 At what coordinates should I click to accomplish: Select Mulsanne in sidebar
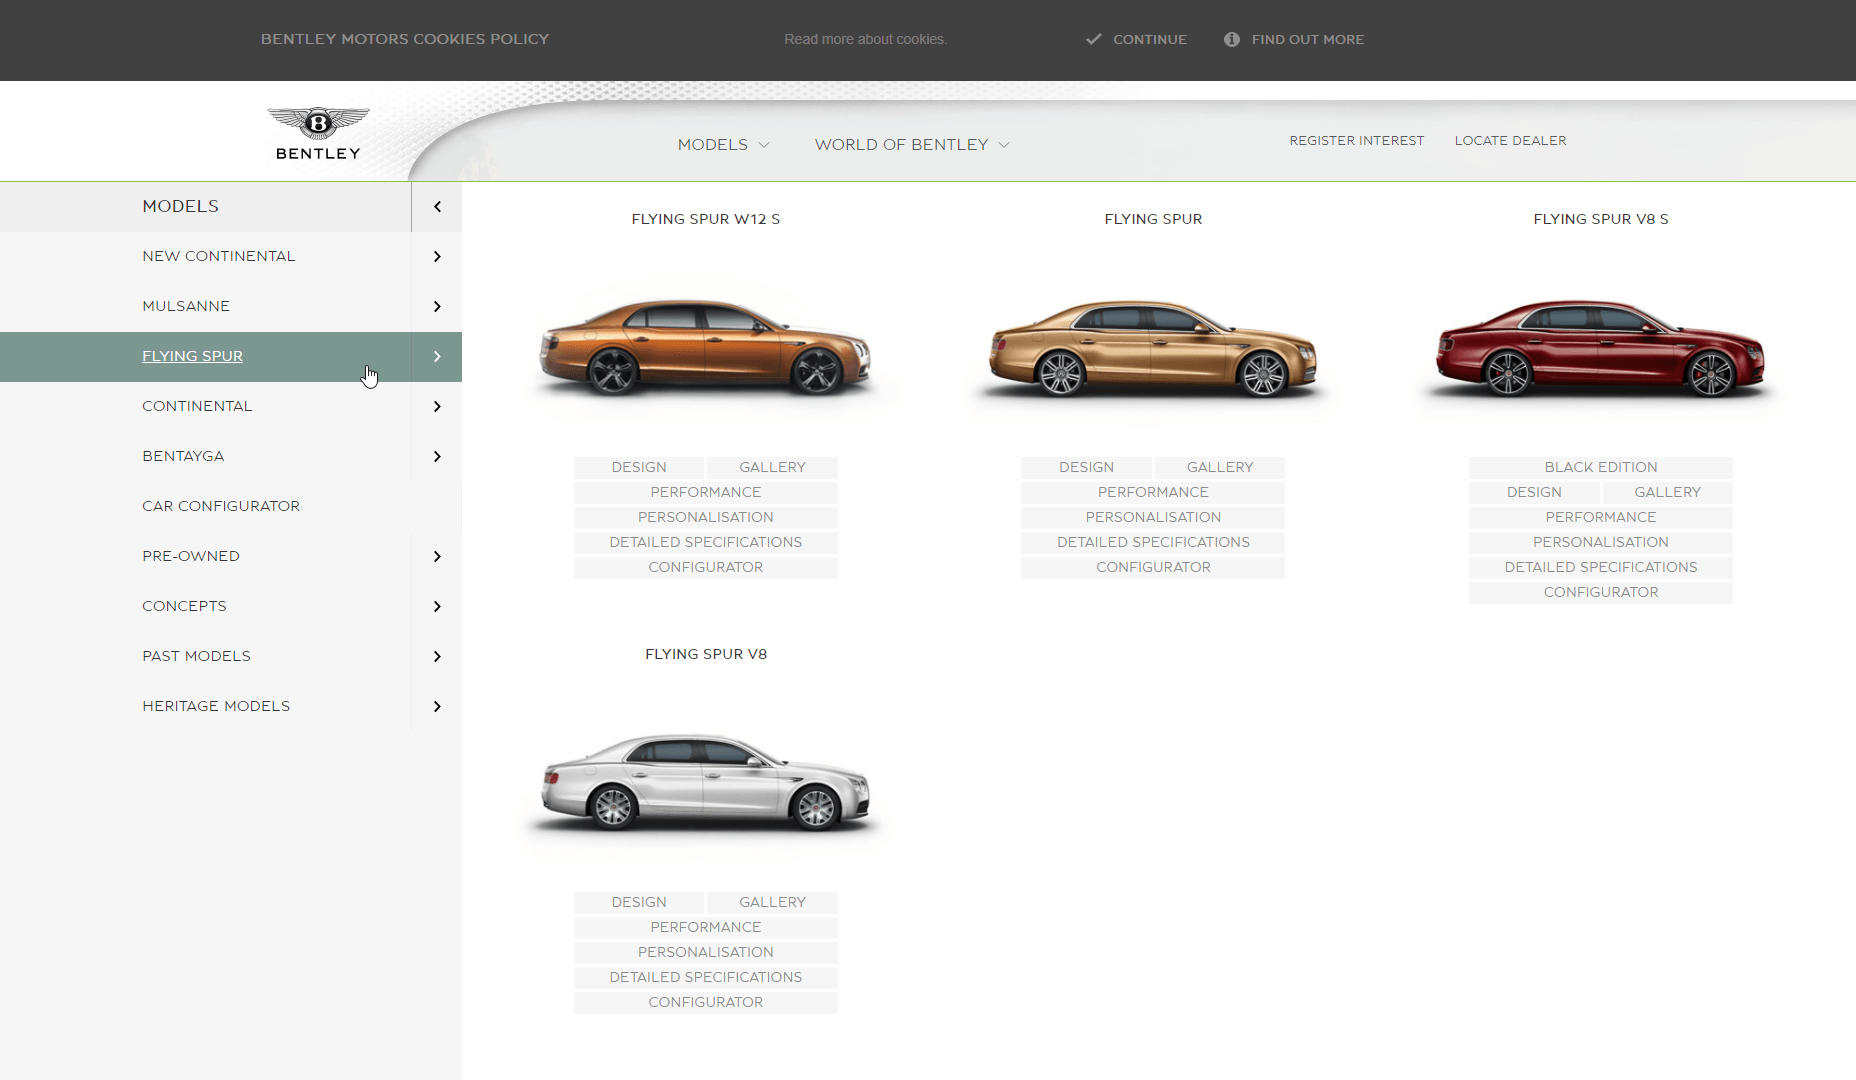(x=186, y=306)
